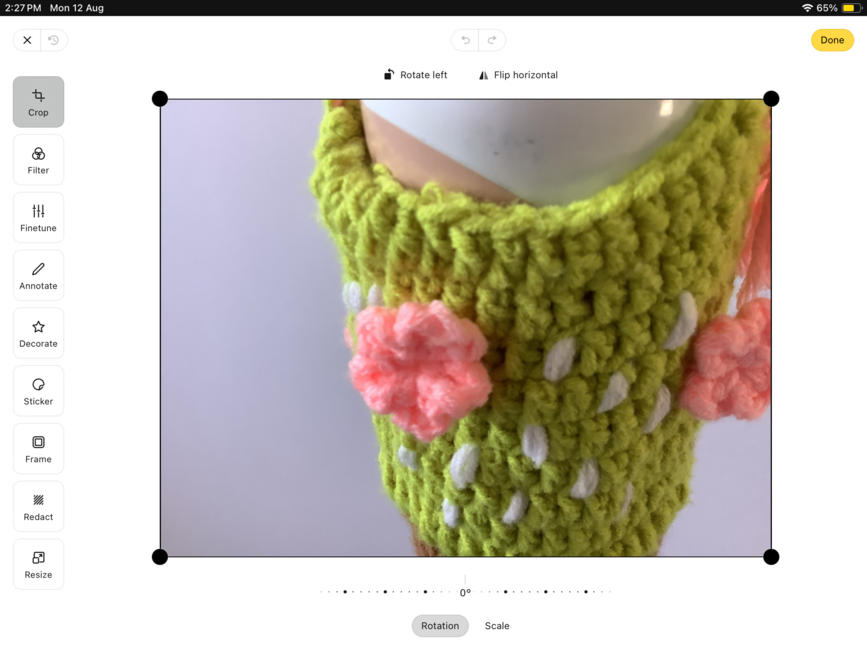This screenshot has height=650, width=867.
Task: Open the Redact tool
Action: pyautogui.click(x=38, y=507)
